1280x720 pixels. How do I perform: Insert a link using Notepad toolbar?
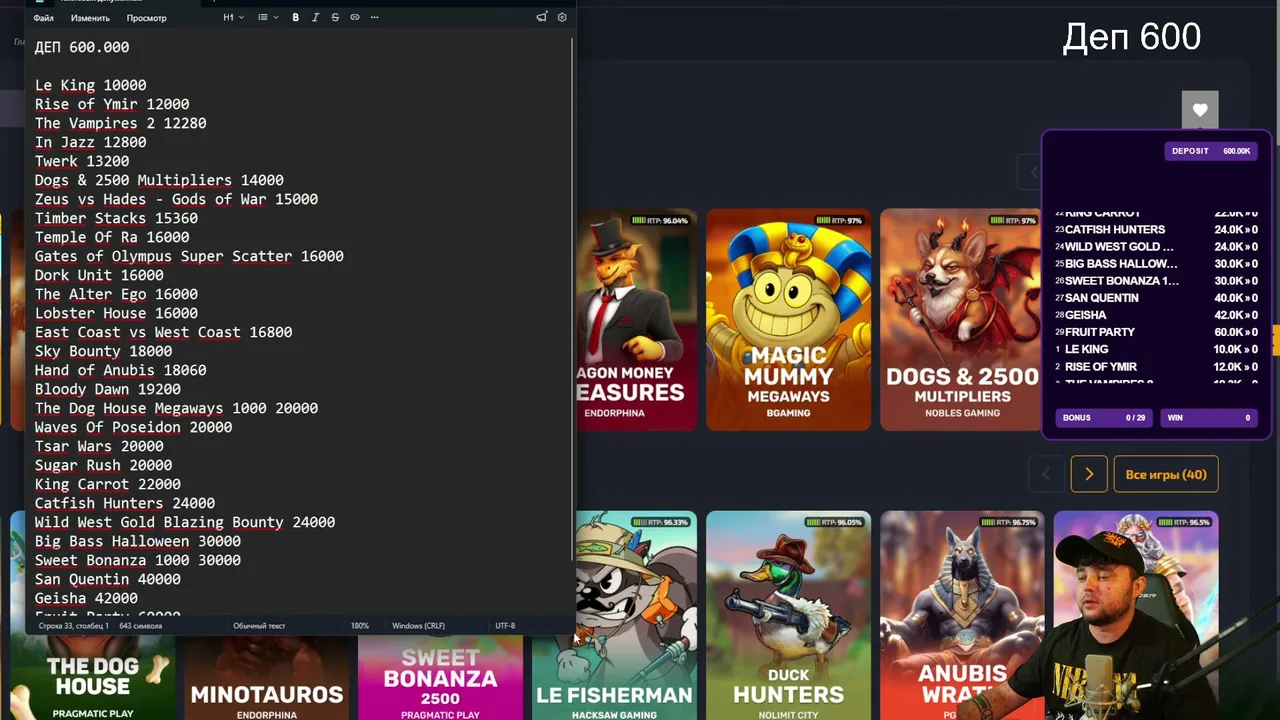point(355,17)
